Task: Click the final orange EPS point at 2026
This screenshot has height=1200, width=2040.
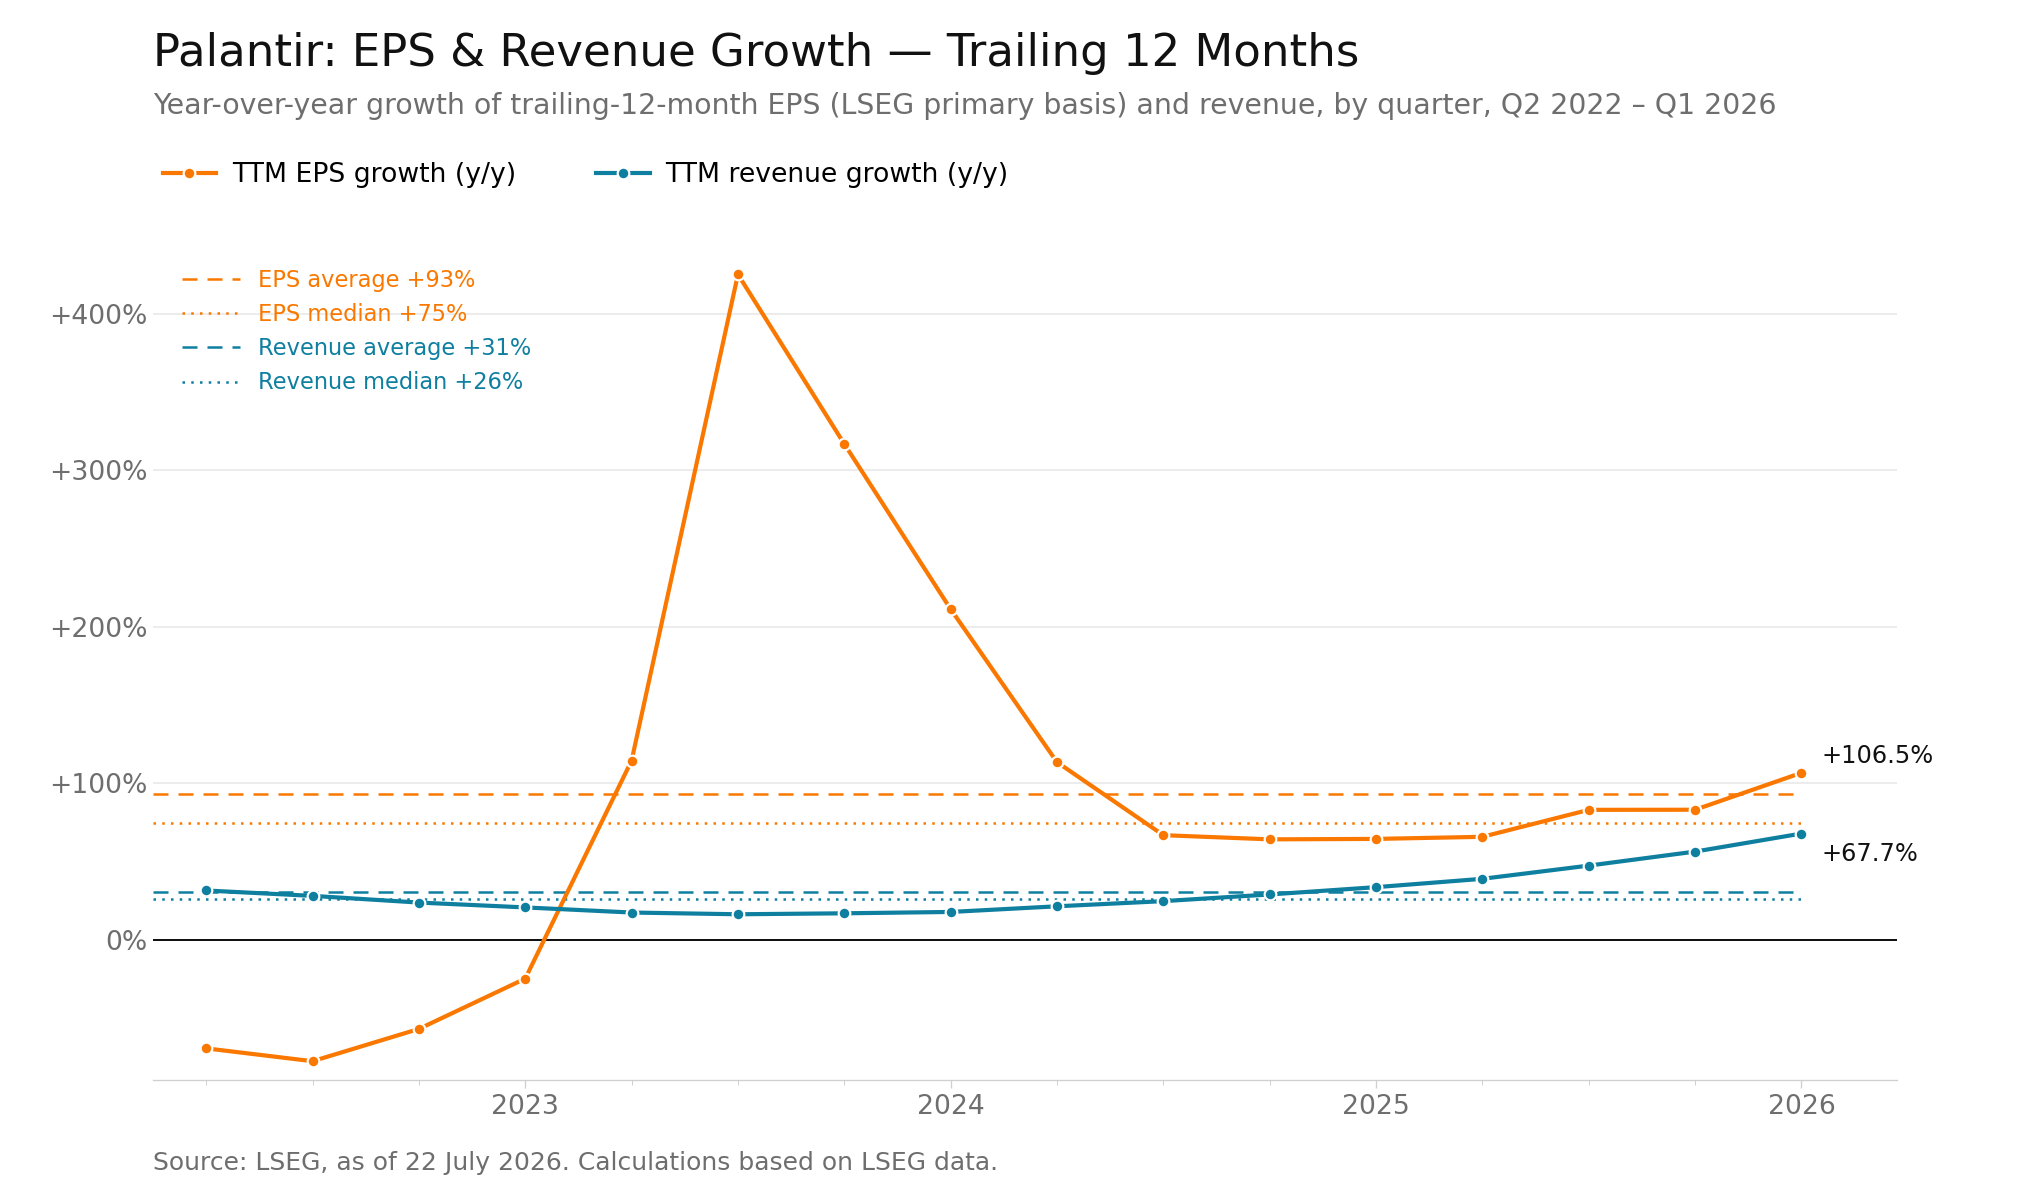Action: (x=1801, y=773)
